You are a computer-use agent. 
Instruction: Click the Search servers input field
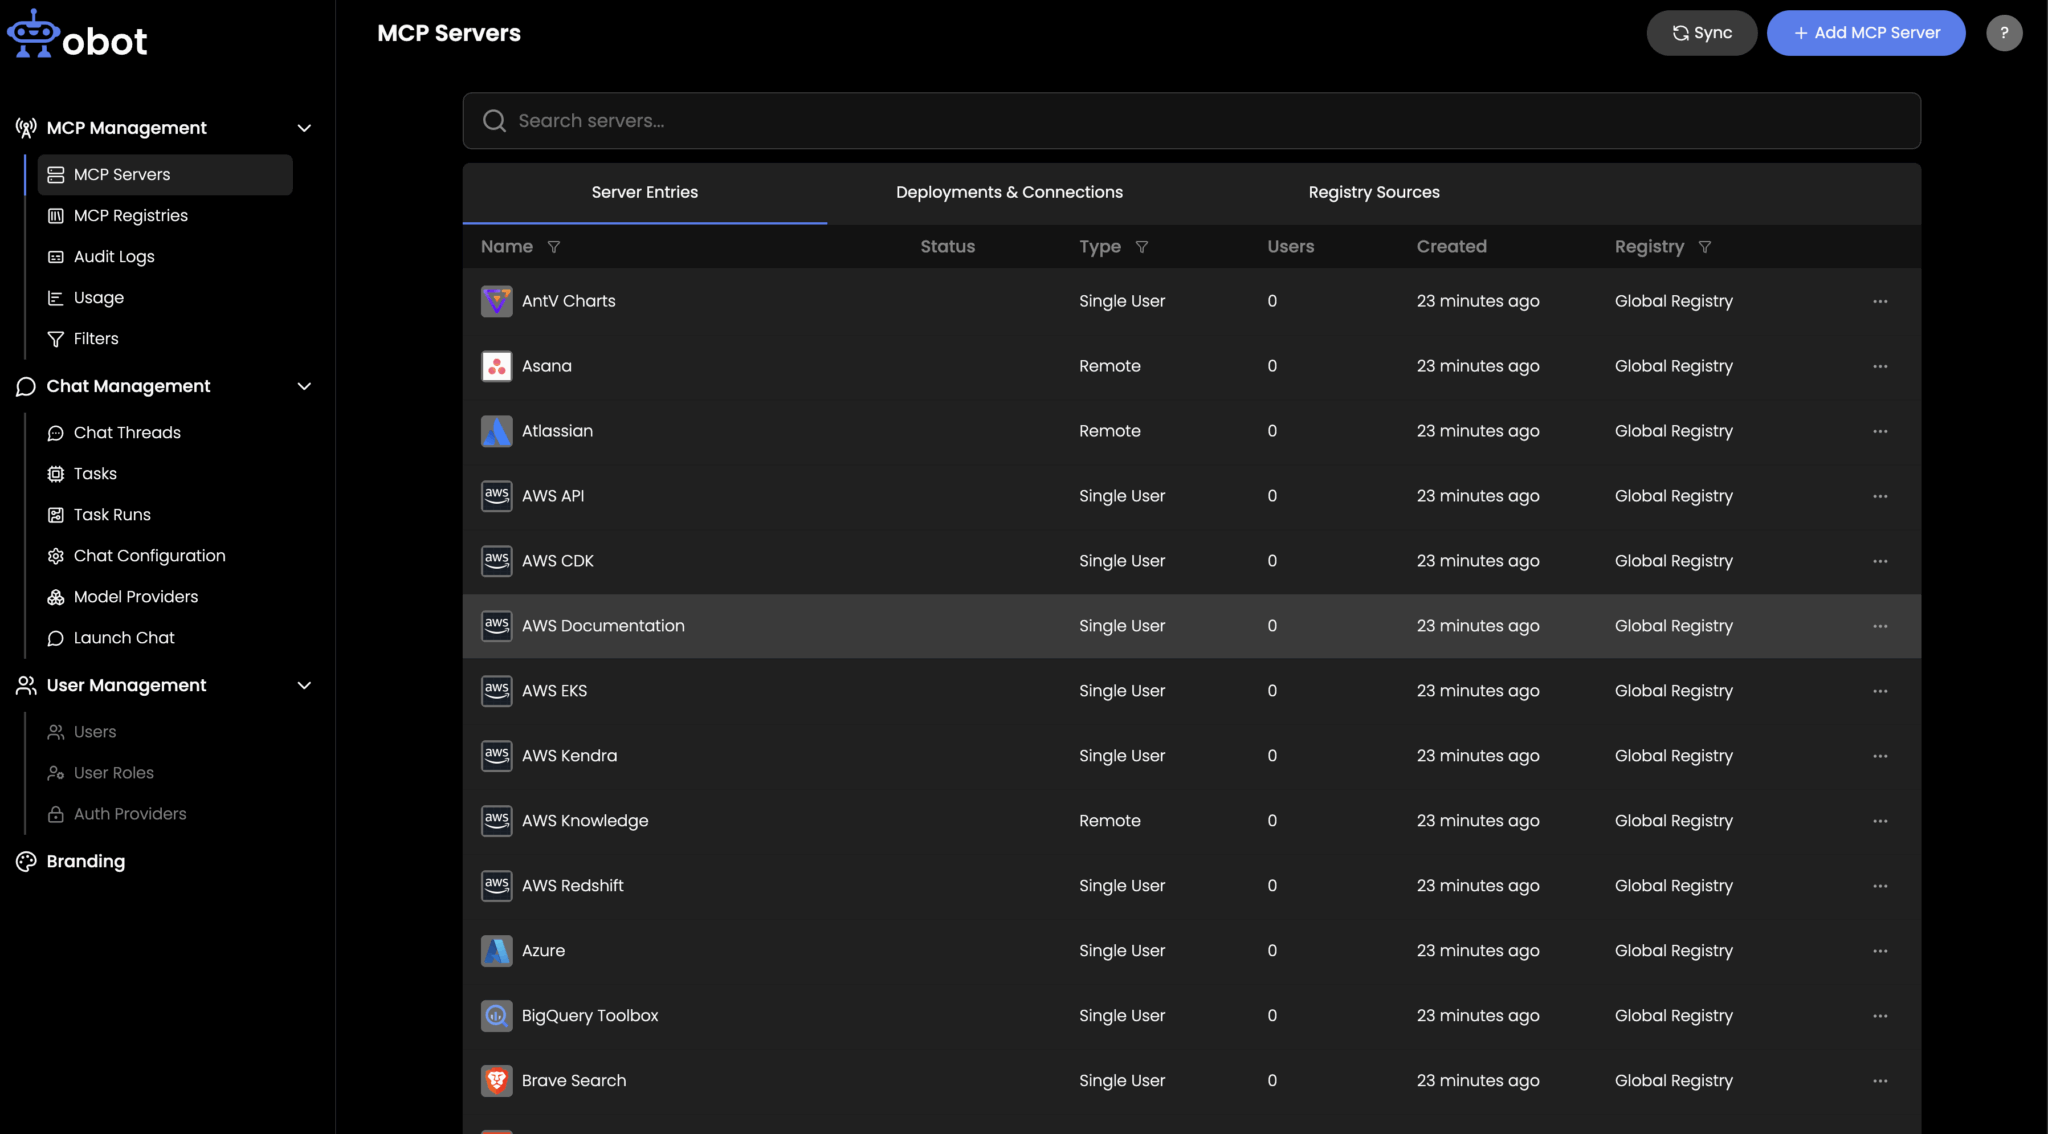pos(1190,121)
